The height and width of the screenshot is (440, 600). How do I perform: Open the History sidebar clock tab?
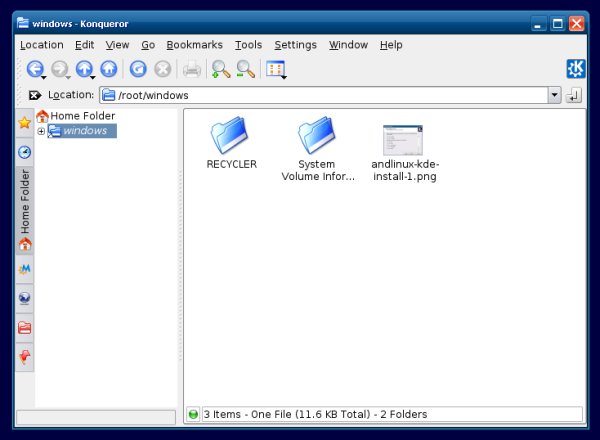coord(25,152)
